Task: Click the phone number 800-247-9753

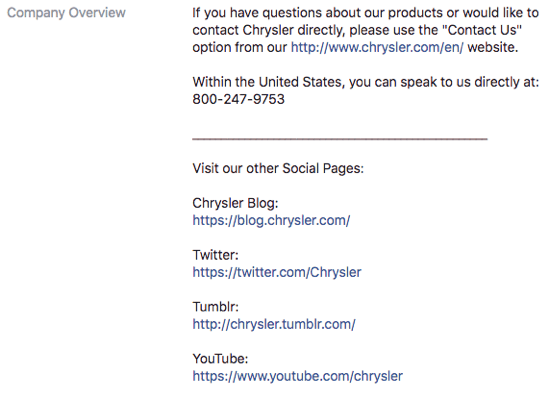Action: 239,99
